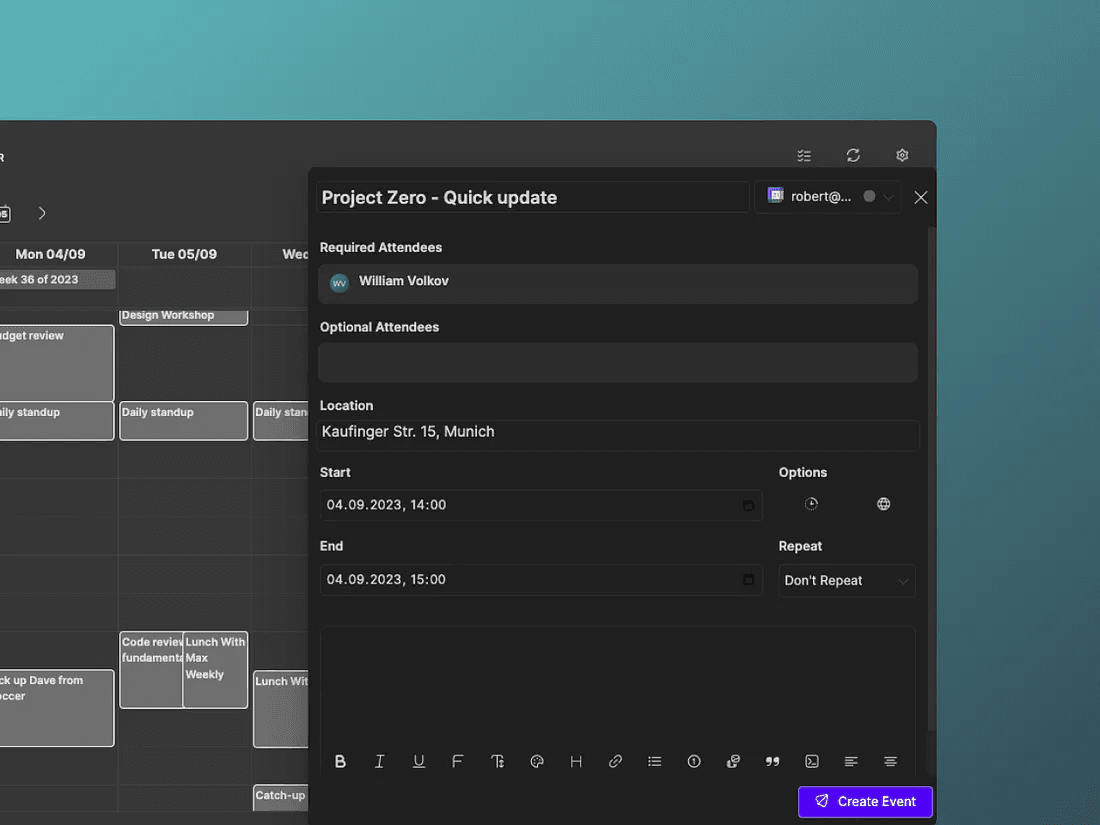The width and height of the screenshot is (1100, 825).
Task: Open the text color palette icon
Action: point(537,761)
